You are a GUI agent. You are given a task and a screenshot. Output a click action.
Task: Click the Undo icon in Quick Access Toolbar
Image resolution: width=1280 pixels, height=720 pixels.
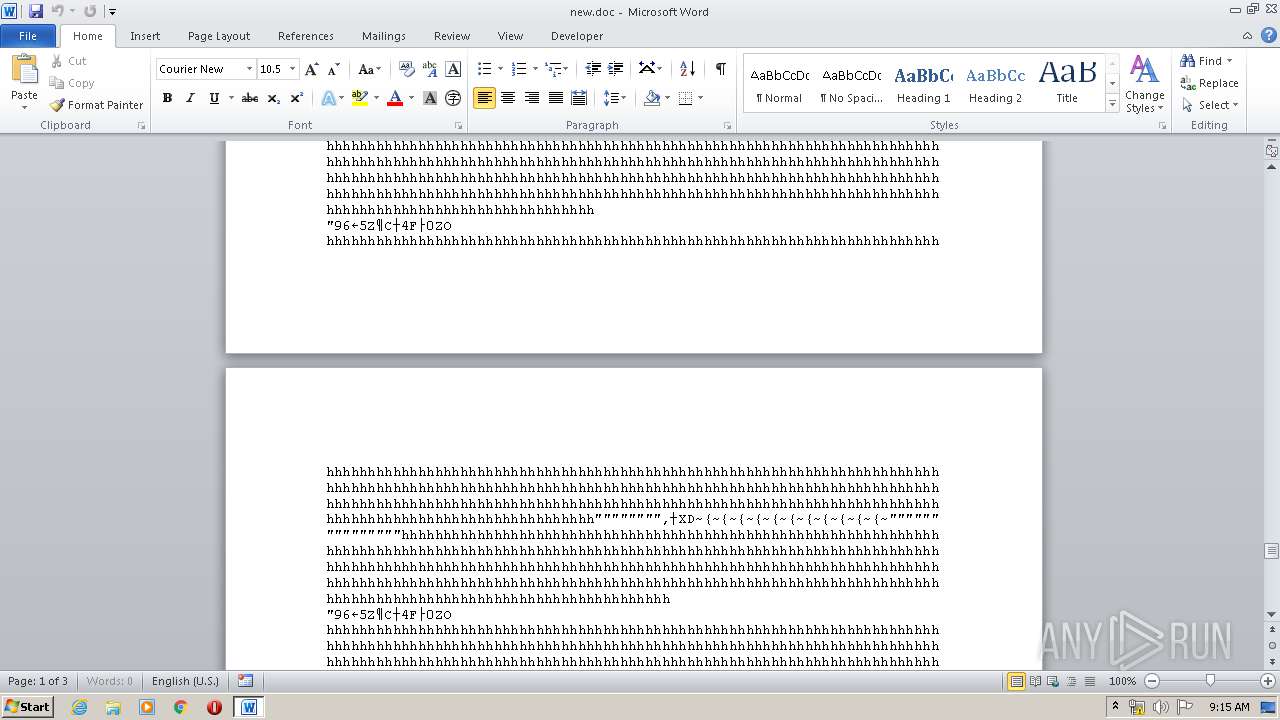58,11
